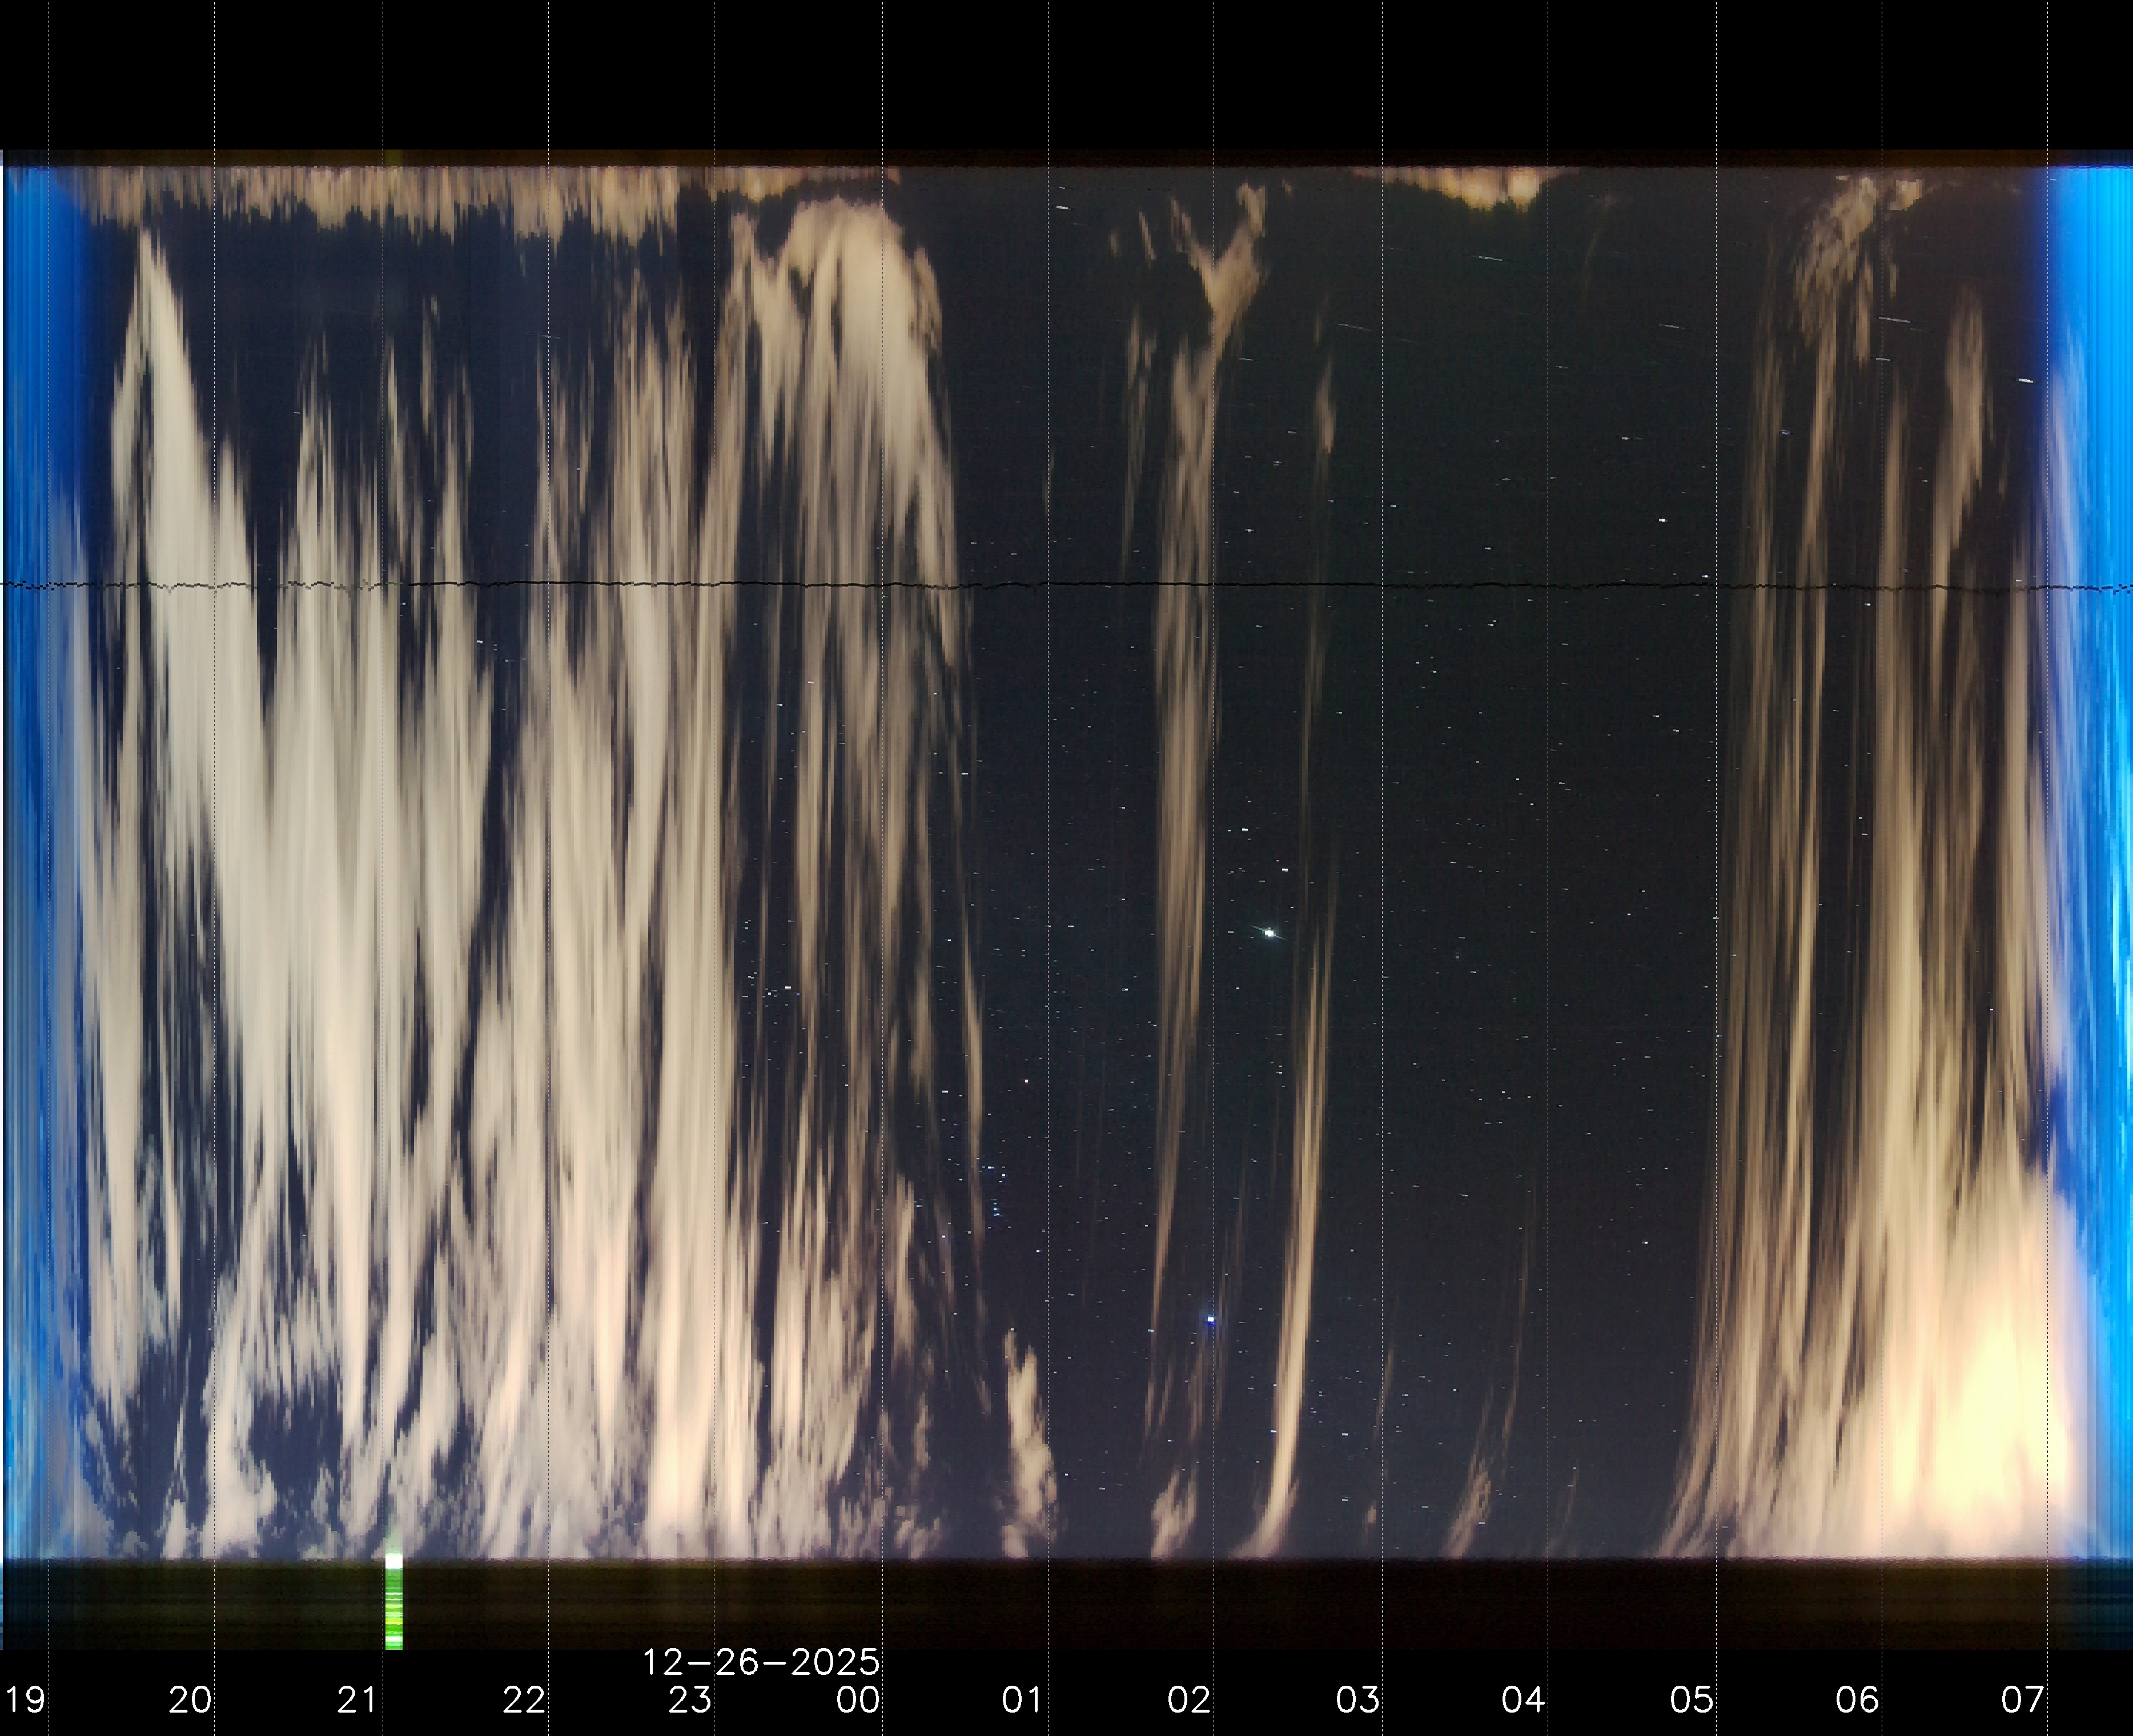This screenshot has width=2133, height=1736.
Task: Click the bright blue star near 02
Action: pos(1211,1320)
